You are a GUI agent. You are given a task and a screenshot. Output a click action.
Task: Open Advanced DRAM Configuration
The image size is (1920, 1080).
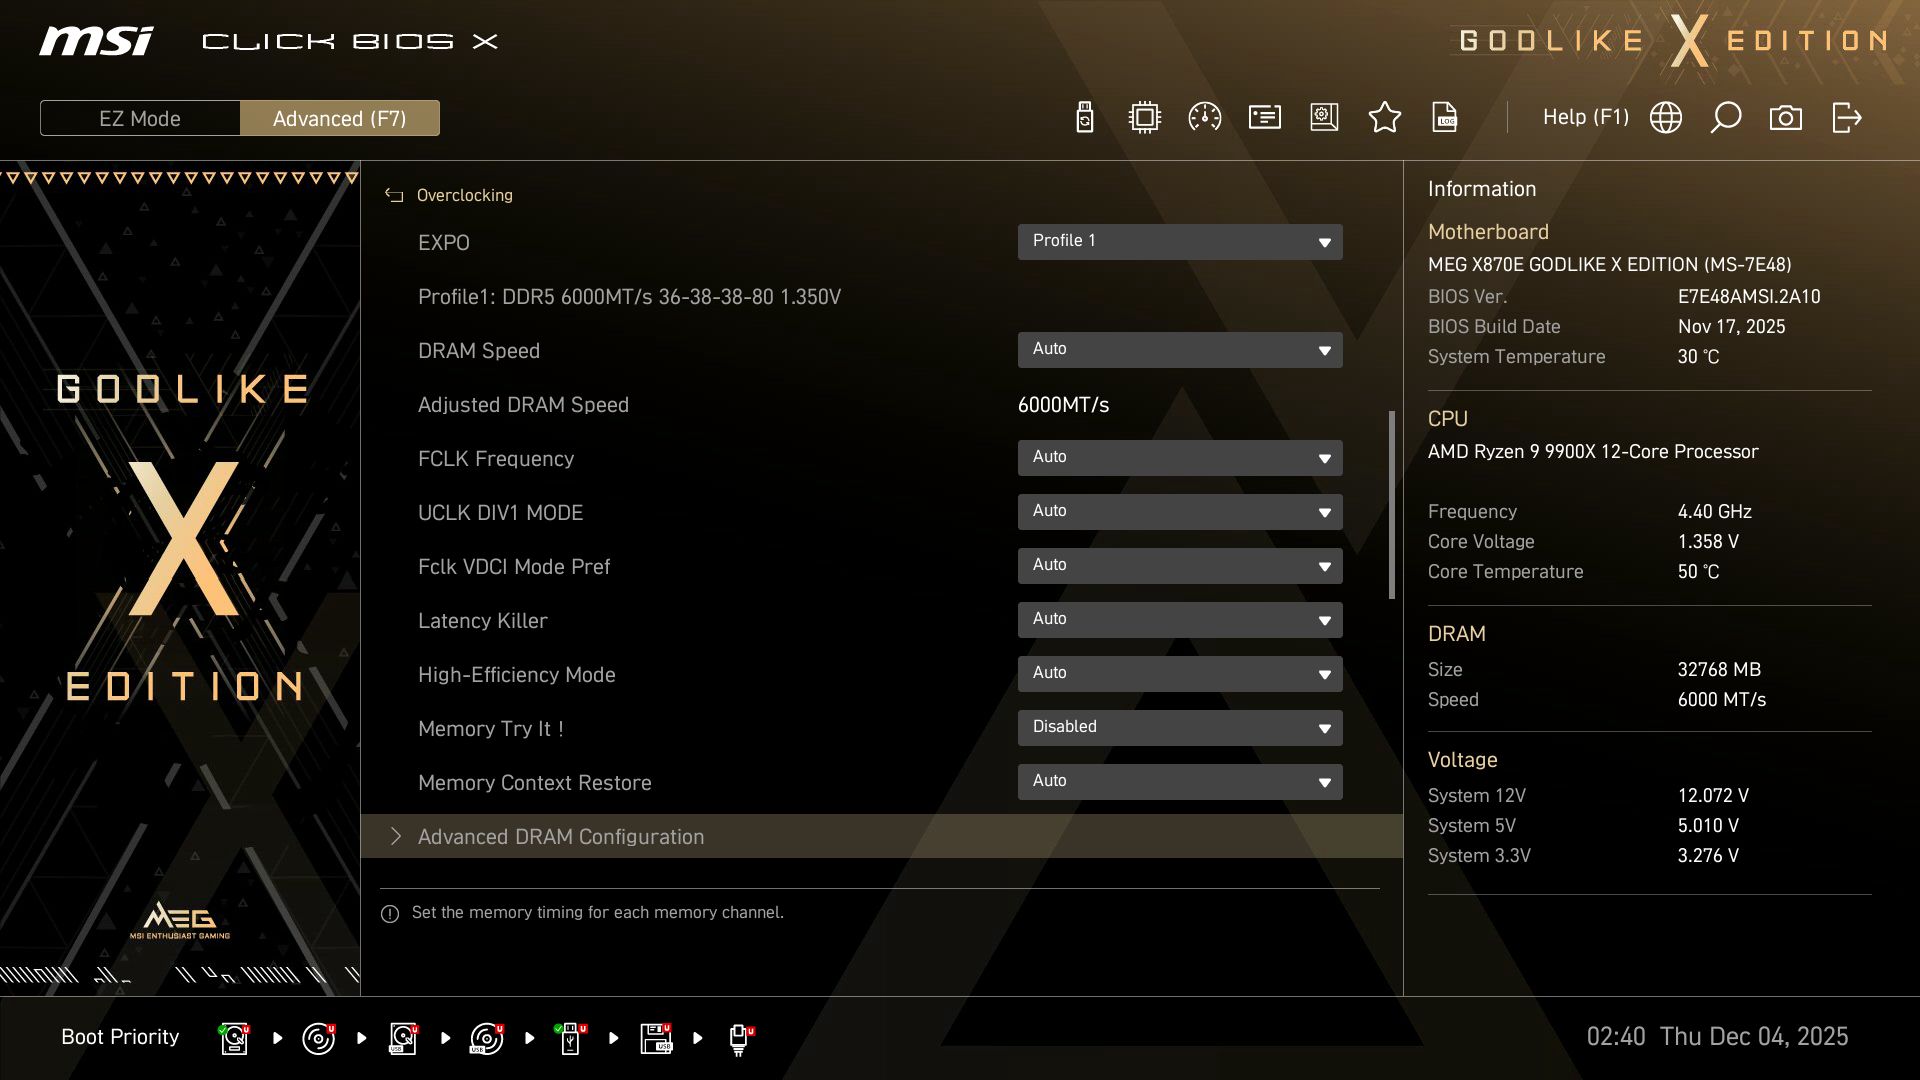click(561, 837)
